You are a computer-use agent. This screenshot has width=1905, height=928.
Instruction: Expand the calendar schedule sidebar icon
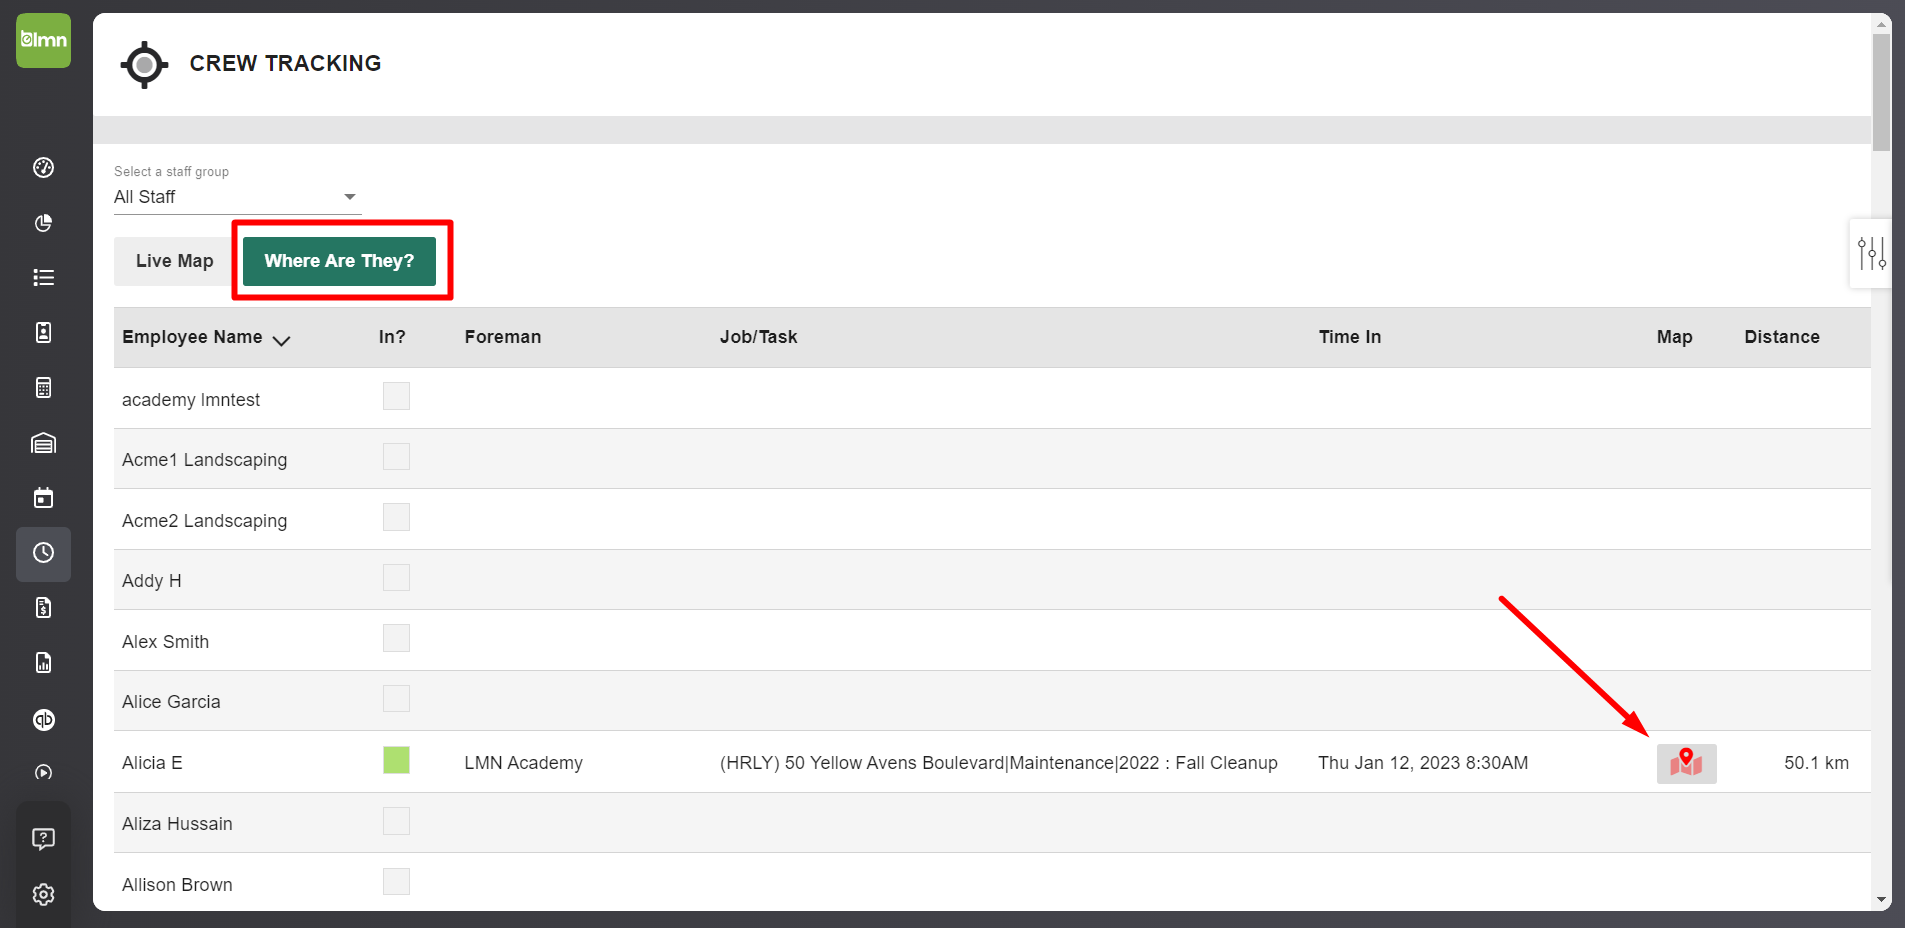43,497
